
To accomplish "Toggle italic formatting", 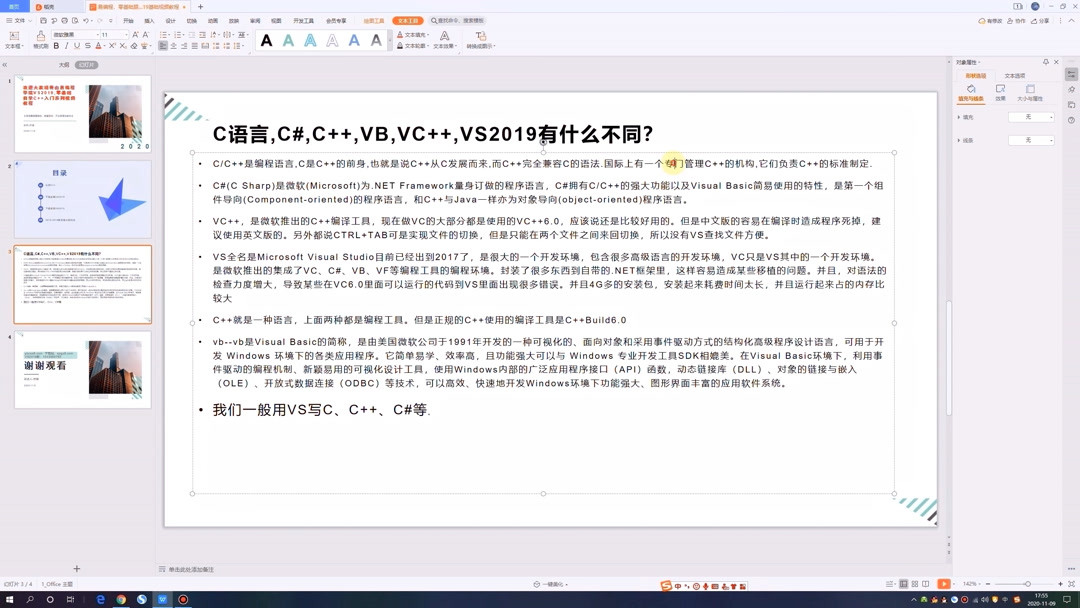I will click(x=66, y=47).
